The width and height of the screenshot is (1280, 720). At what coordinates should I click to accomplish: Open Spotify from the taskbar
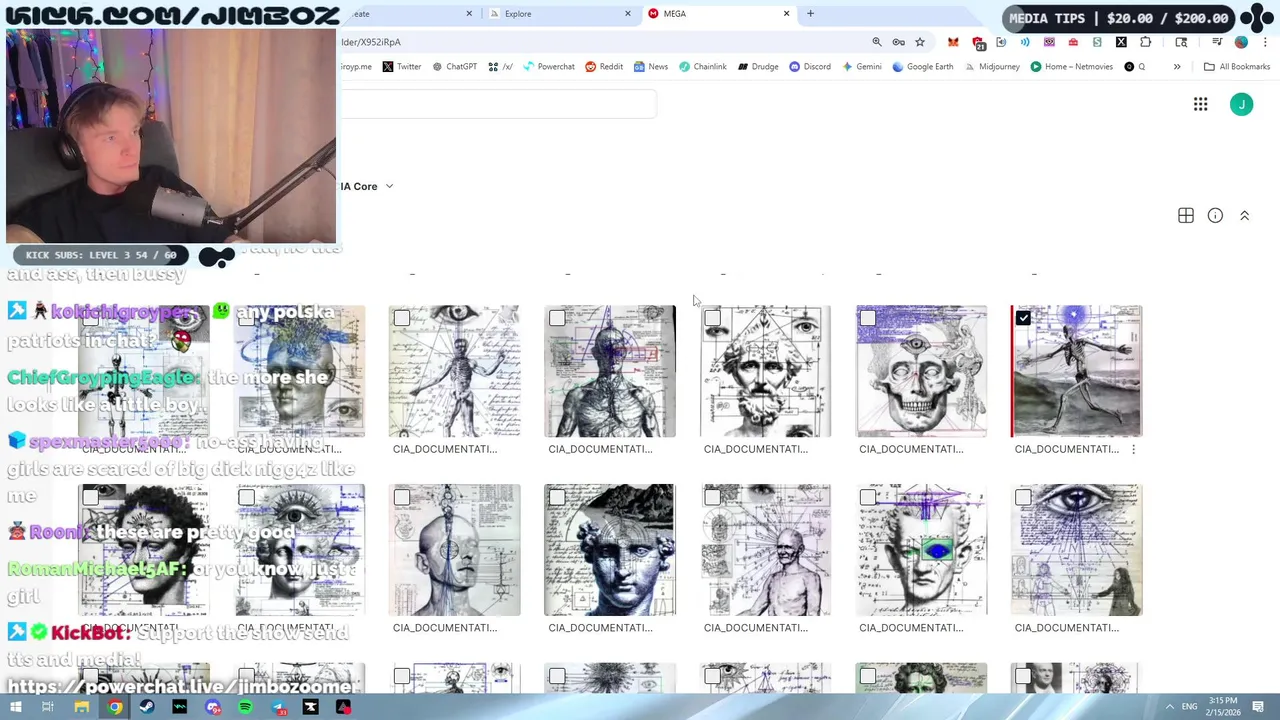(x=245, y=707)
